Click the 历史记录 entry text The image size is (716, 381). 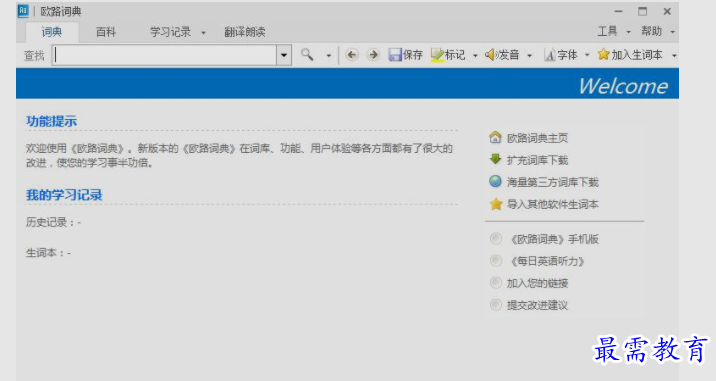point(53,222)
